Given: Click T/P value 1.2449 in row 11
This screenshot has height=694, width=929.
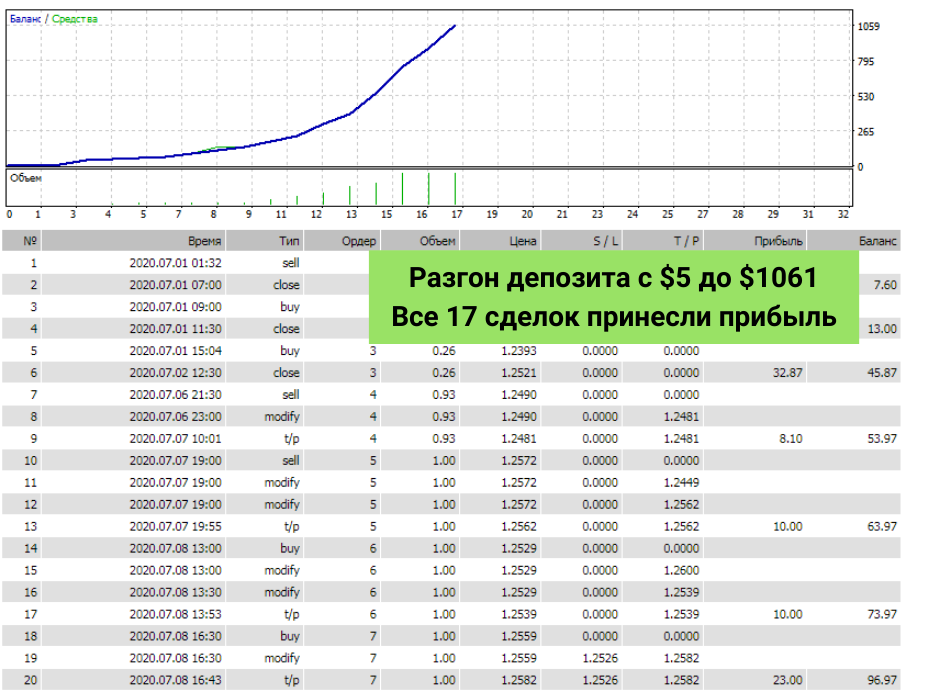Looking at the screenshot, I should 681,482.
